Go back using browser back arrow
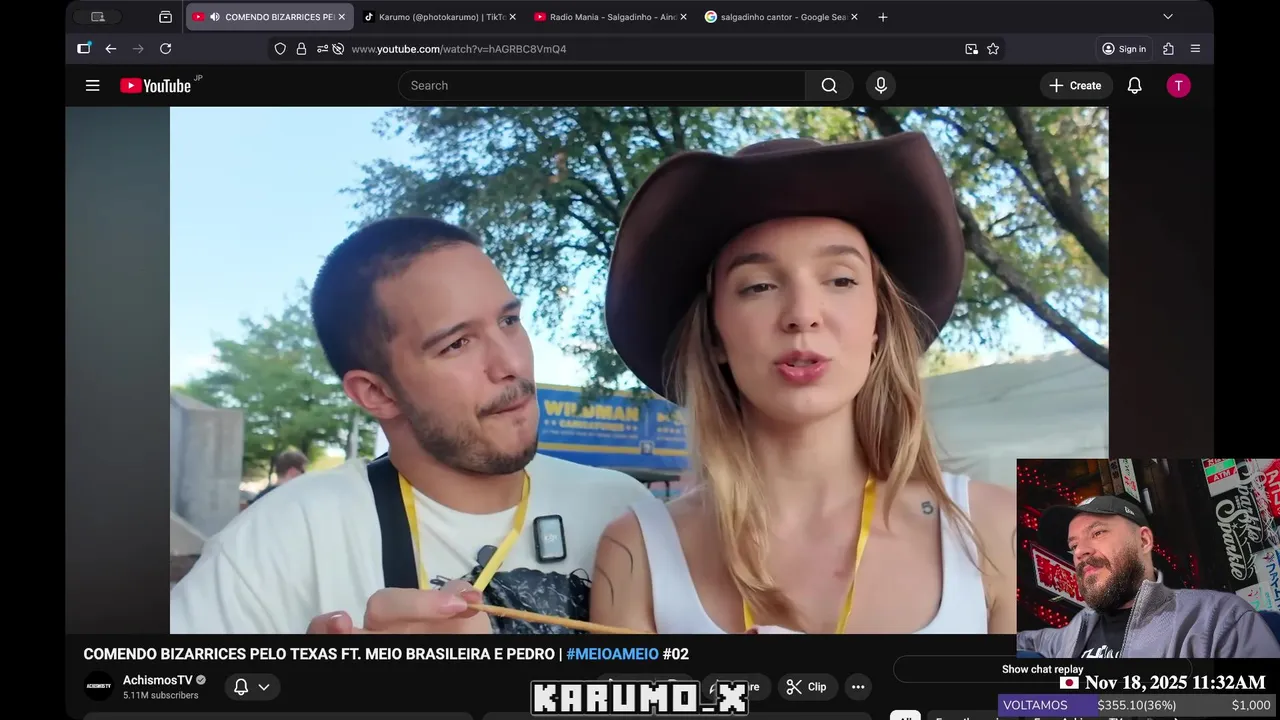 (x=111, y=49)
